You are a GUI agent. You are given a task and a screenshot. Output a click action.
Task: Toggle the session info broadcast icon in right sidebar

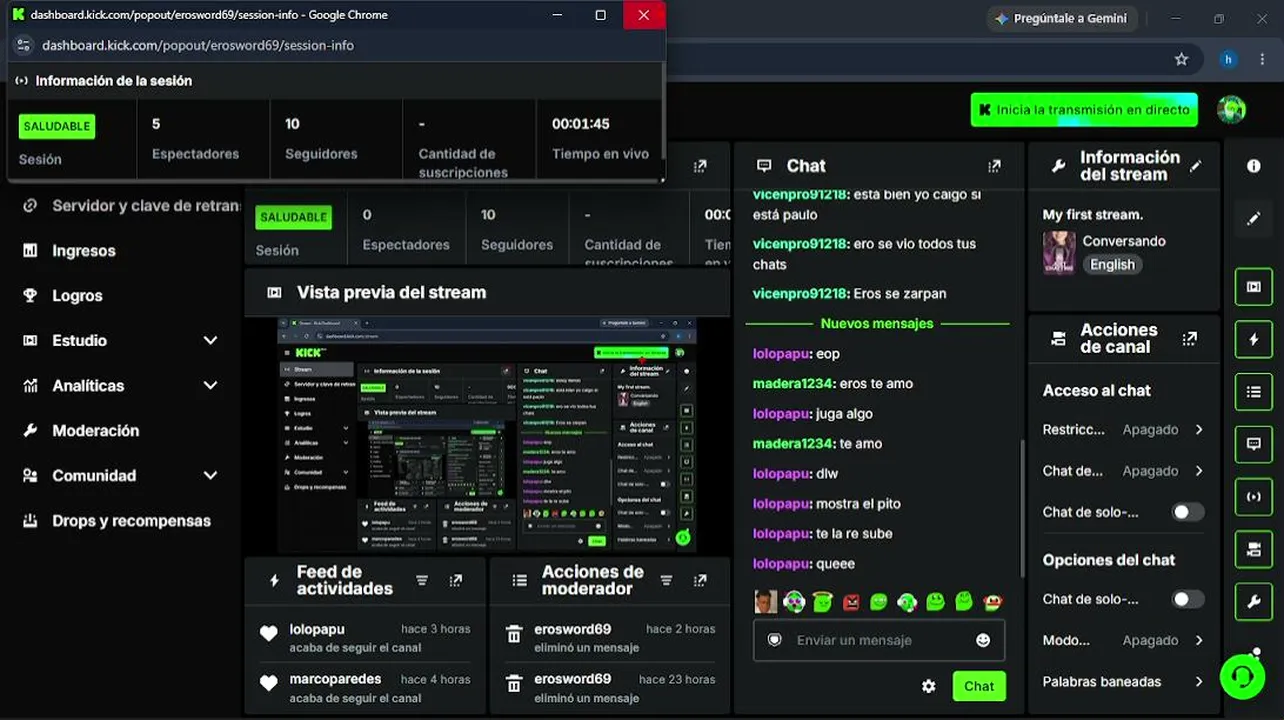point(1254,497)
